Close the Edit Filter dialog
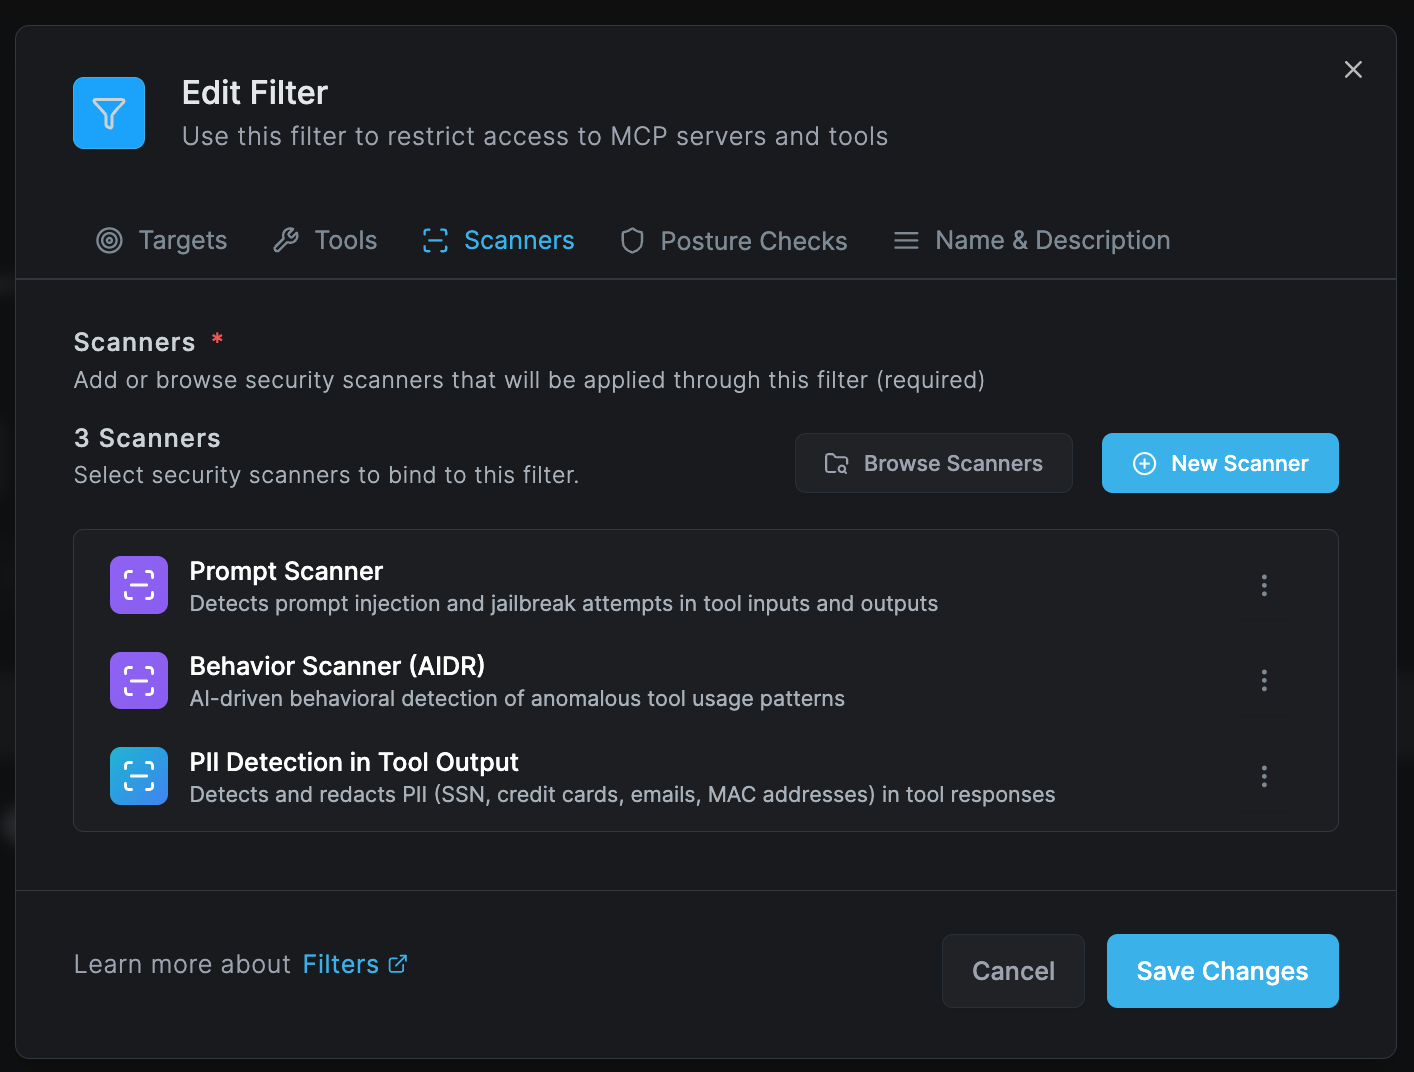The width and height of the screenshot is (1414, 1072). 1353,69
